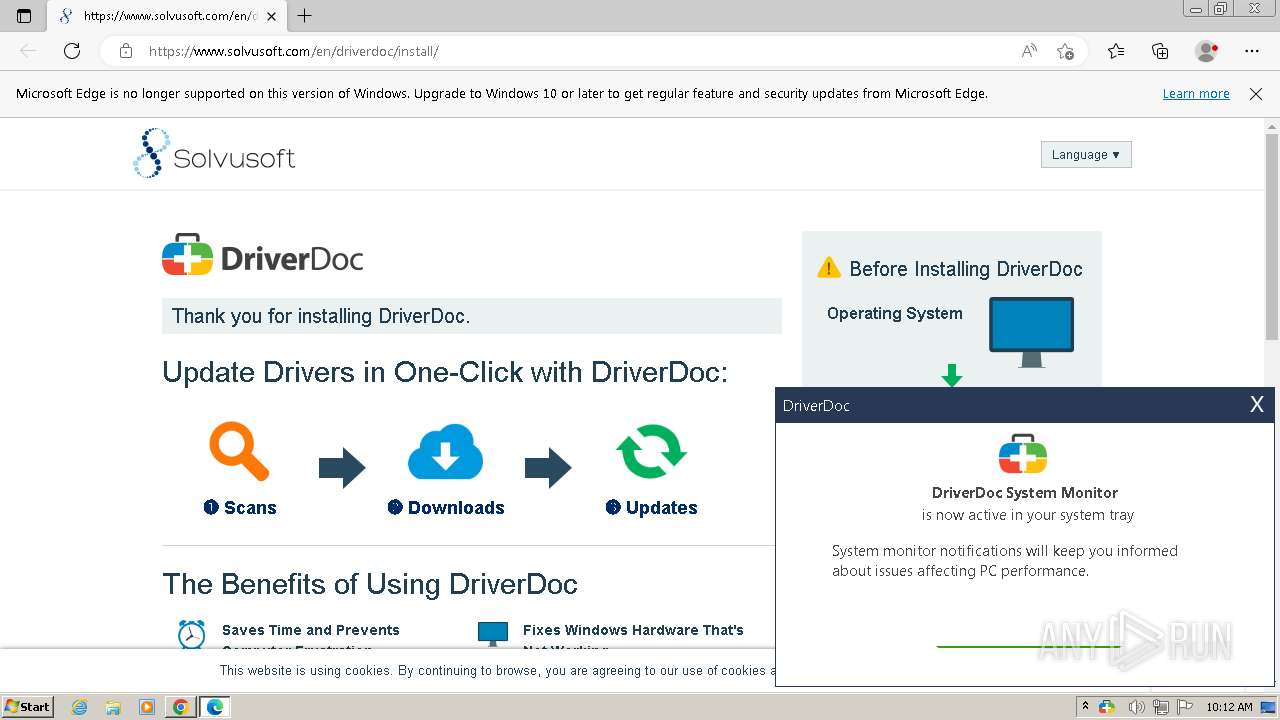Click the 'DriverDoc System Monitor' title

tap(1025, 492)
